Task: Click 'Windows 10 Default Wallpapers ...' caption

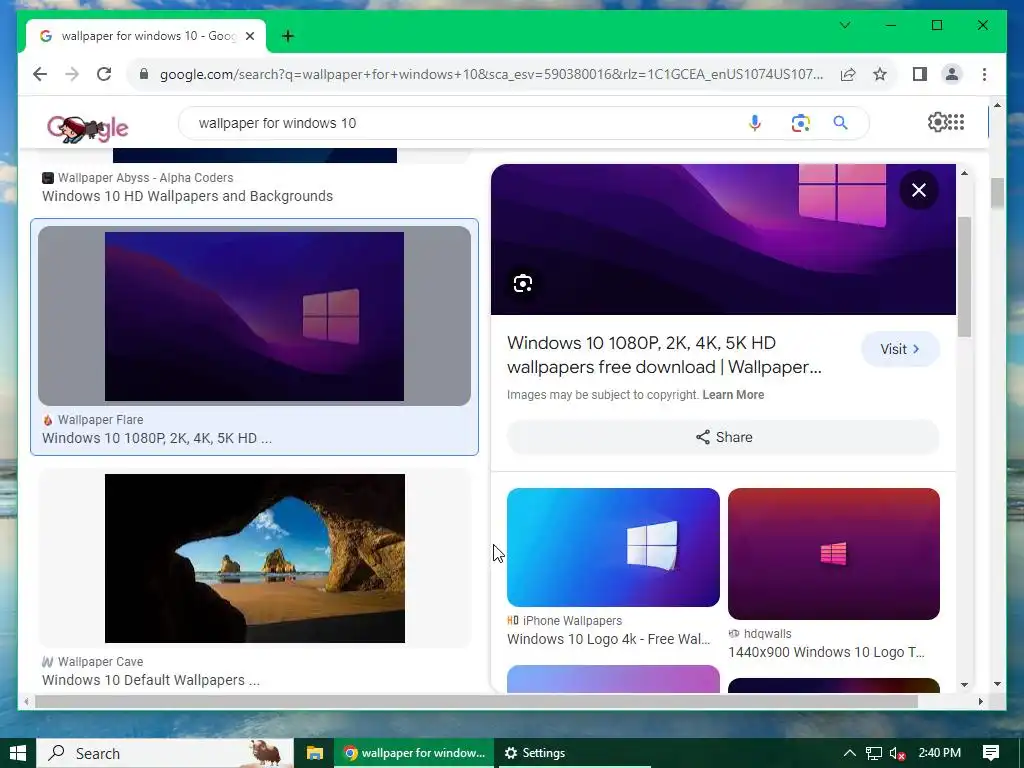Action: [x=151, y=680]
